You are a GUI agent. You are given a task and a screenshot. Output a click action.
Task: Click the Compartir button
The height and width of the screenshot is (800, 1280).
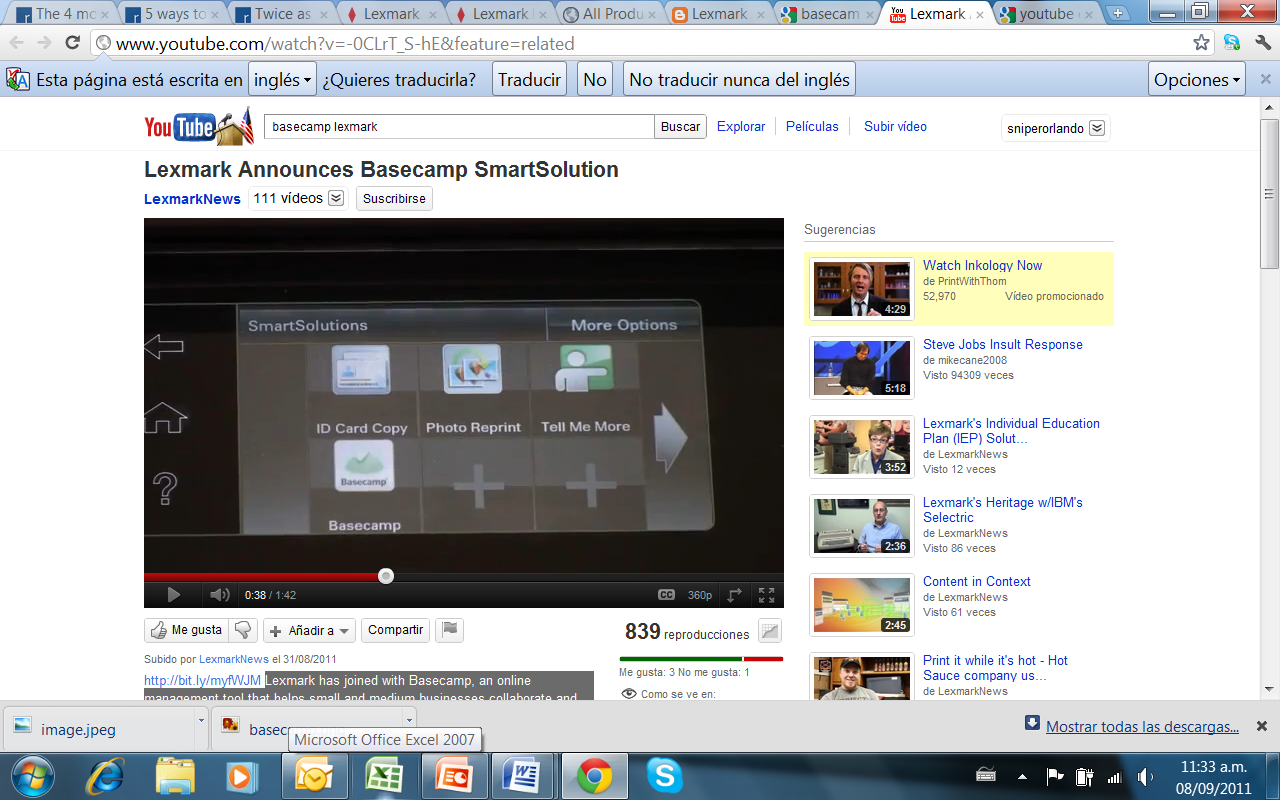tap(395, 630)
